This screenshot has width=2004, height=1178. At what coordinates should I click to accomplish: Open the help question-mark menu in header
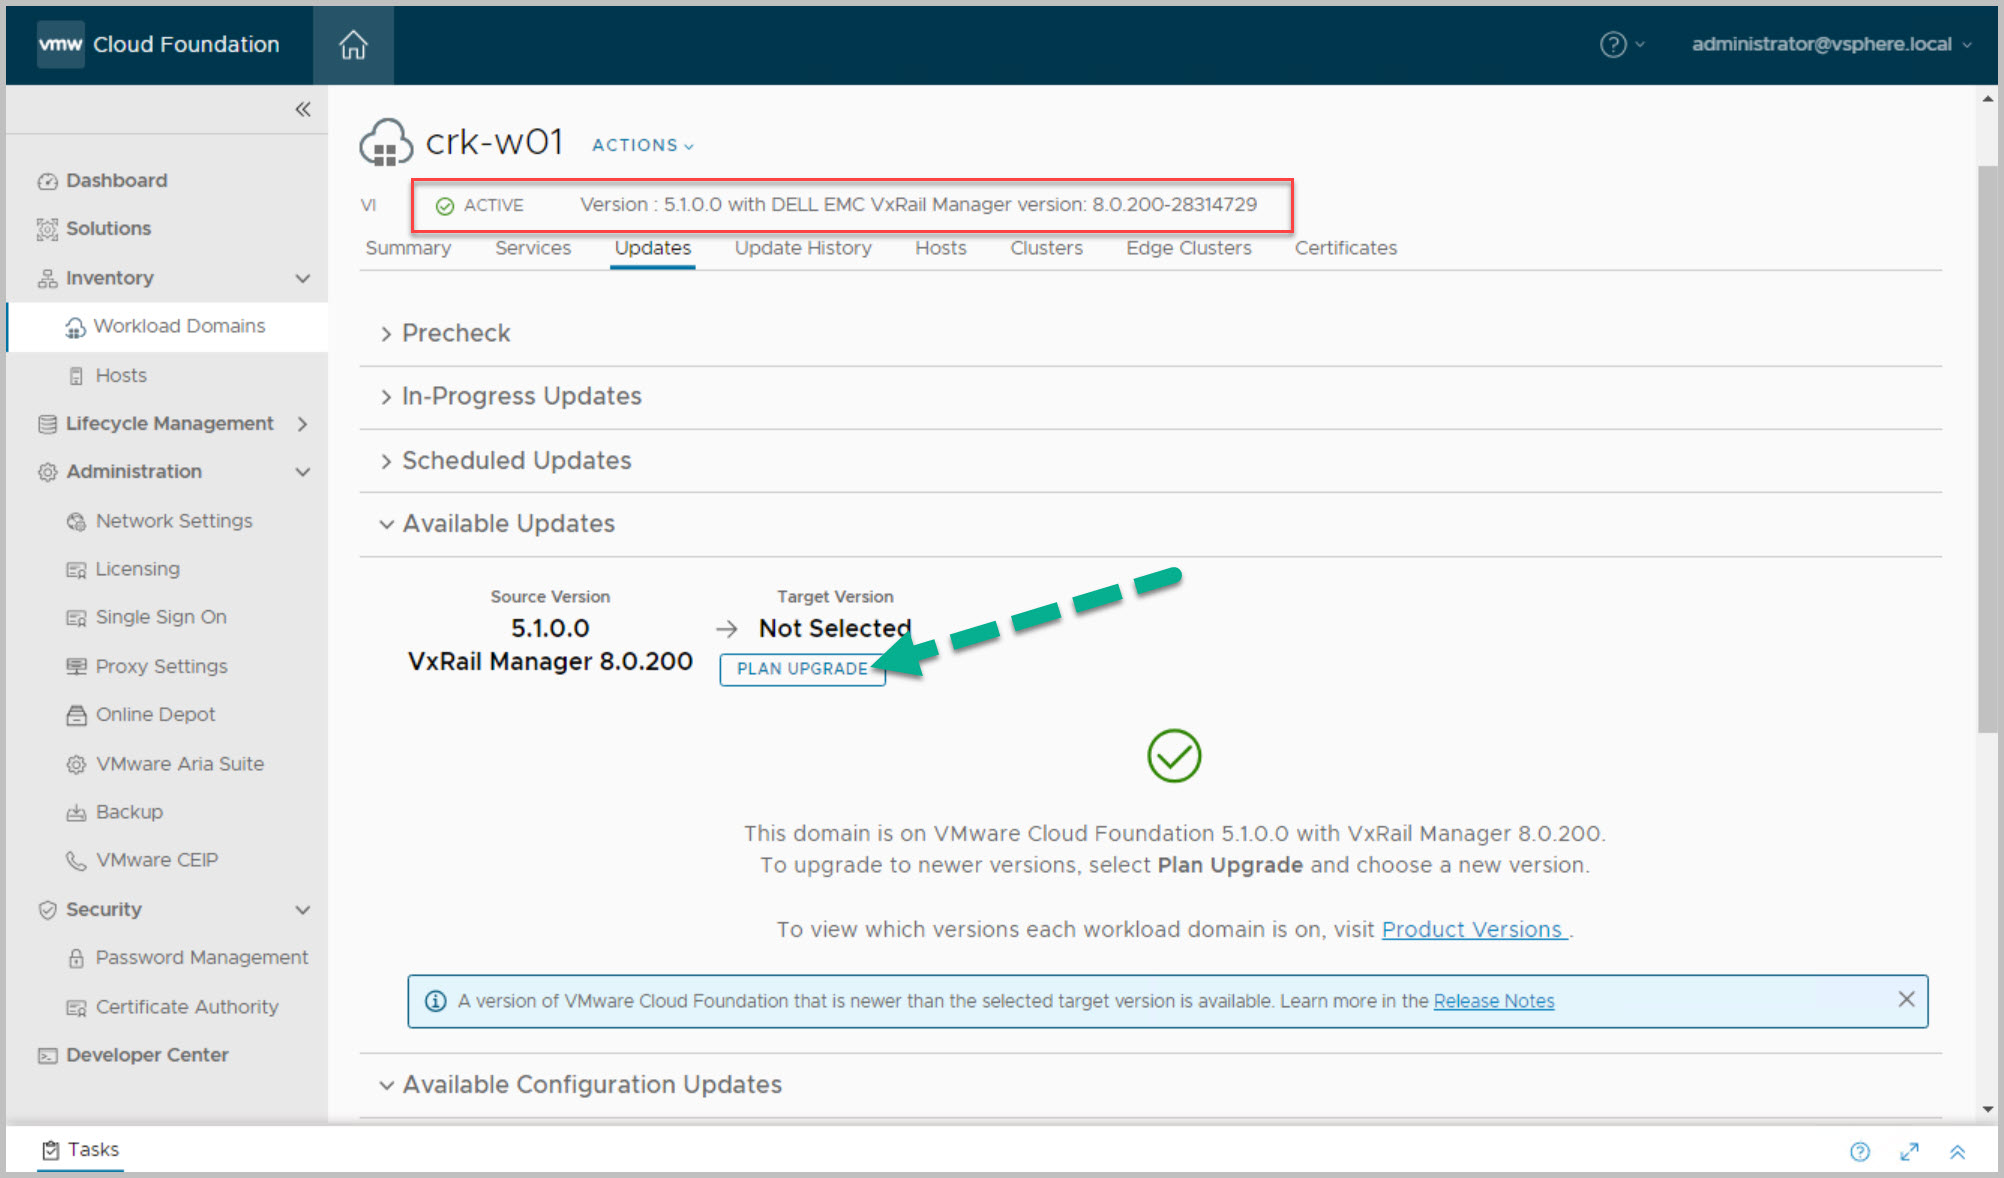(x=1613, y=45)
